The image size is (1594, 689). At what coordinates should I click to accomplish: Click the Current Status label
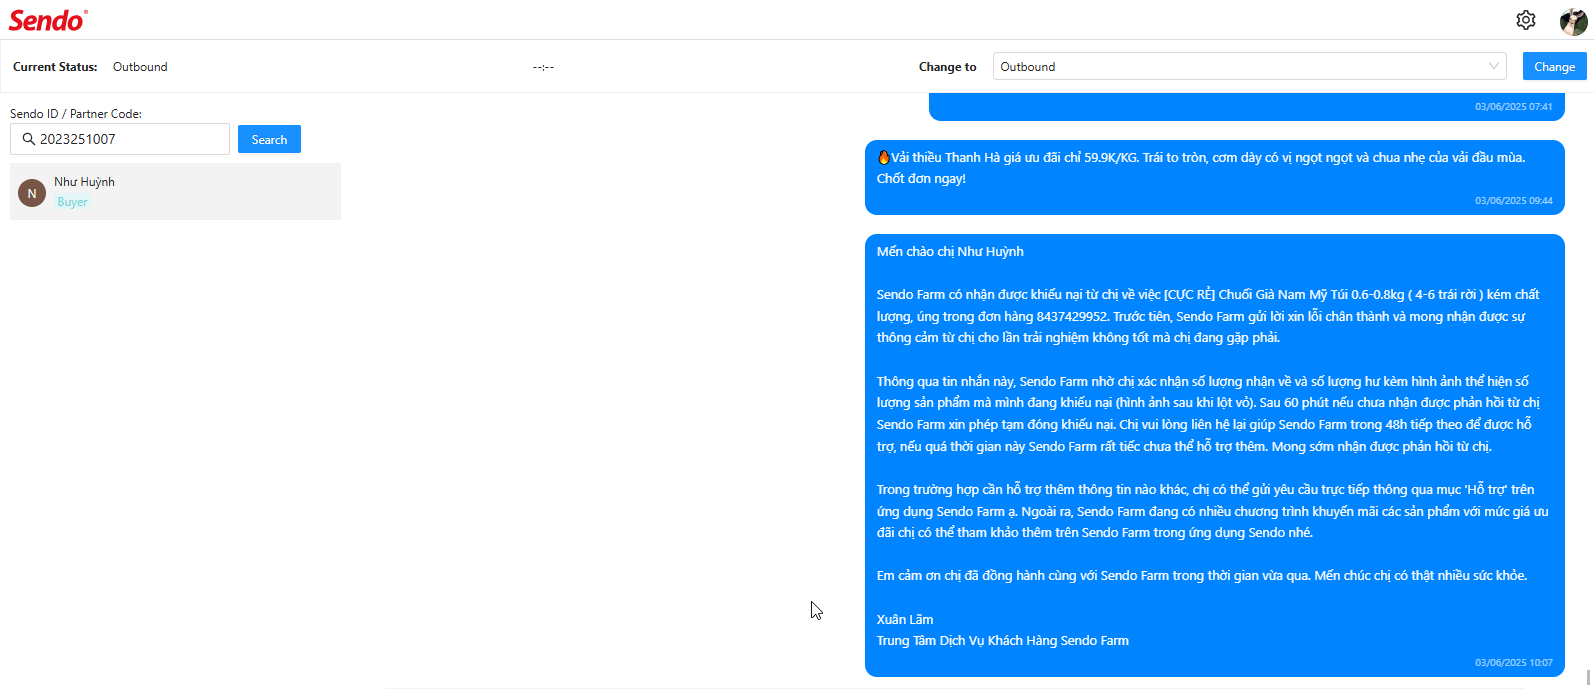(55, 67)
